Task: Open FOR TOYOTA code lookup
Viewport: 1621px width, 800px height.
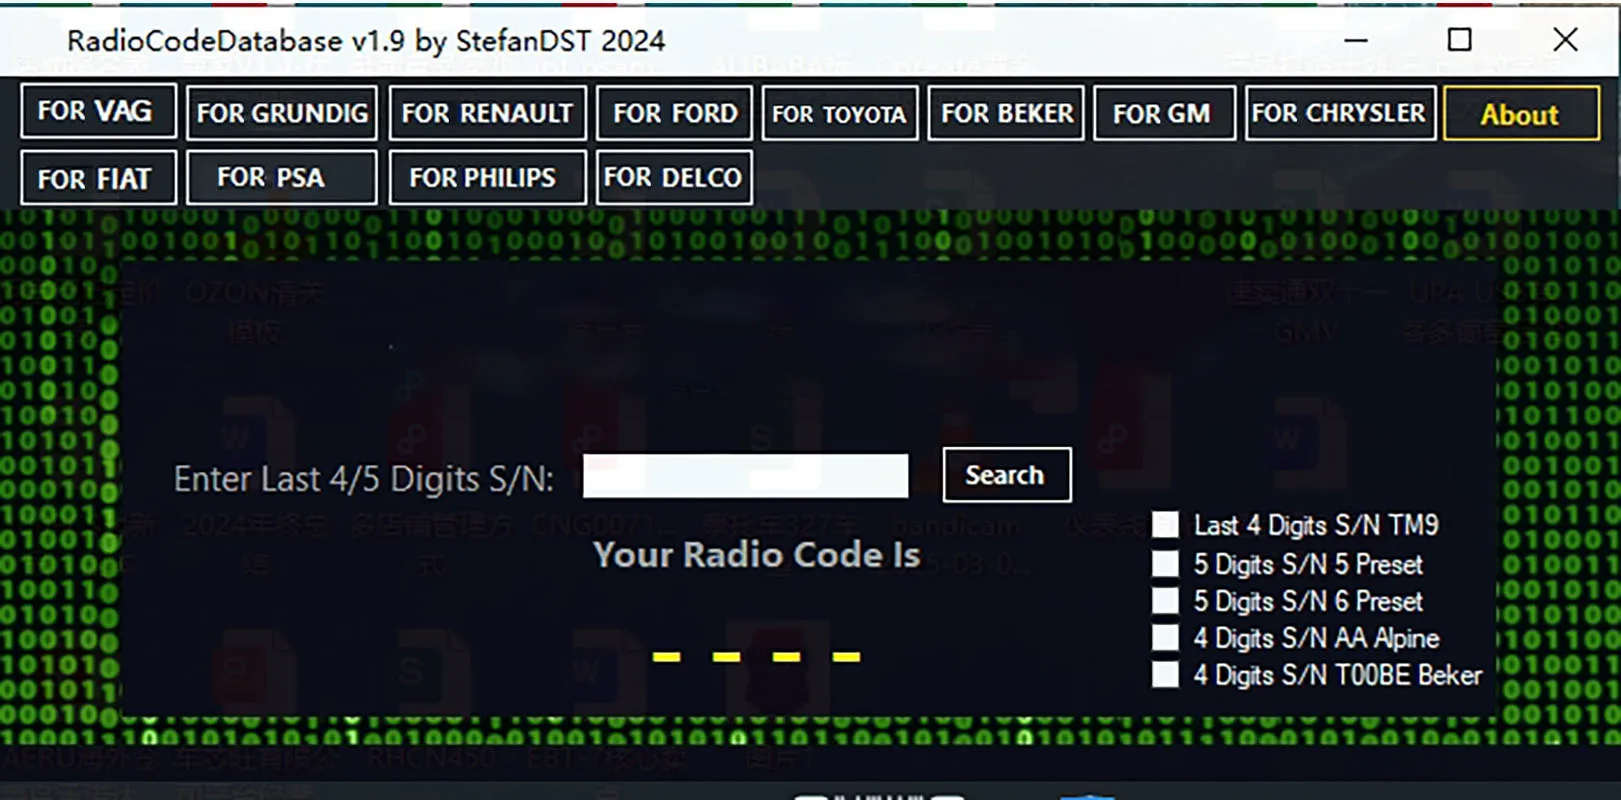Action: [839, 114]
